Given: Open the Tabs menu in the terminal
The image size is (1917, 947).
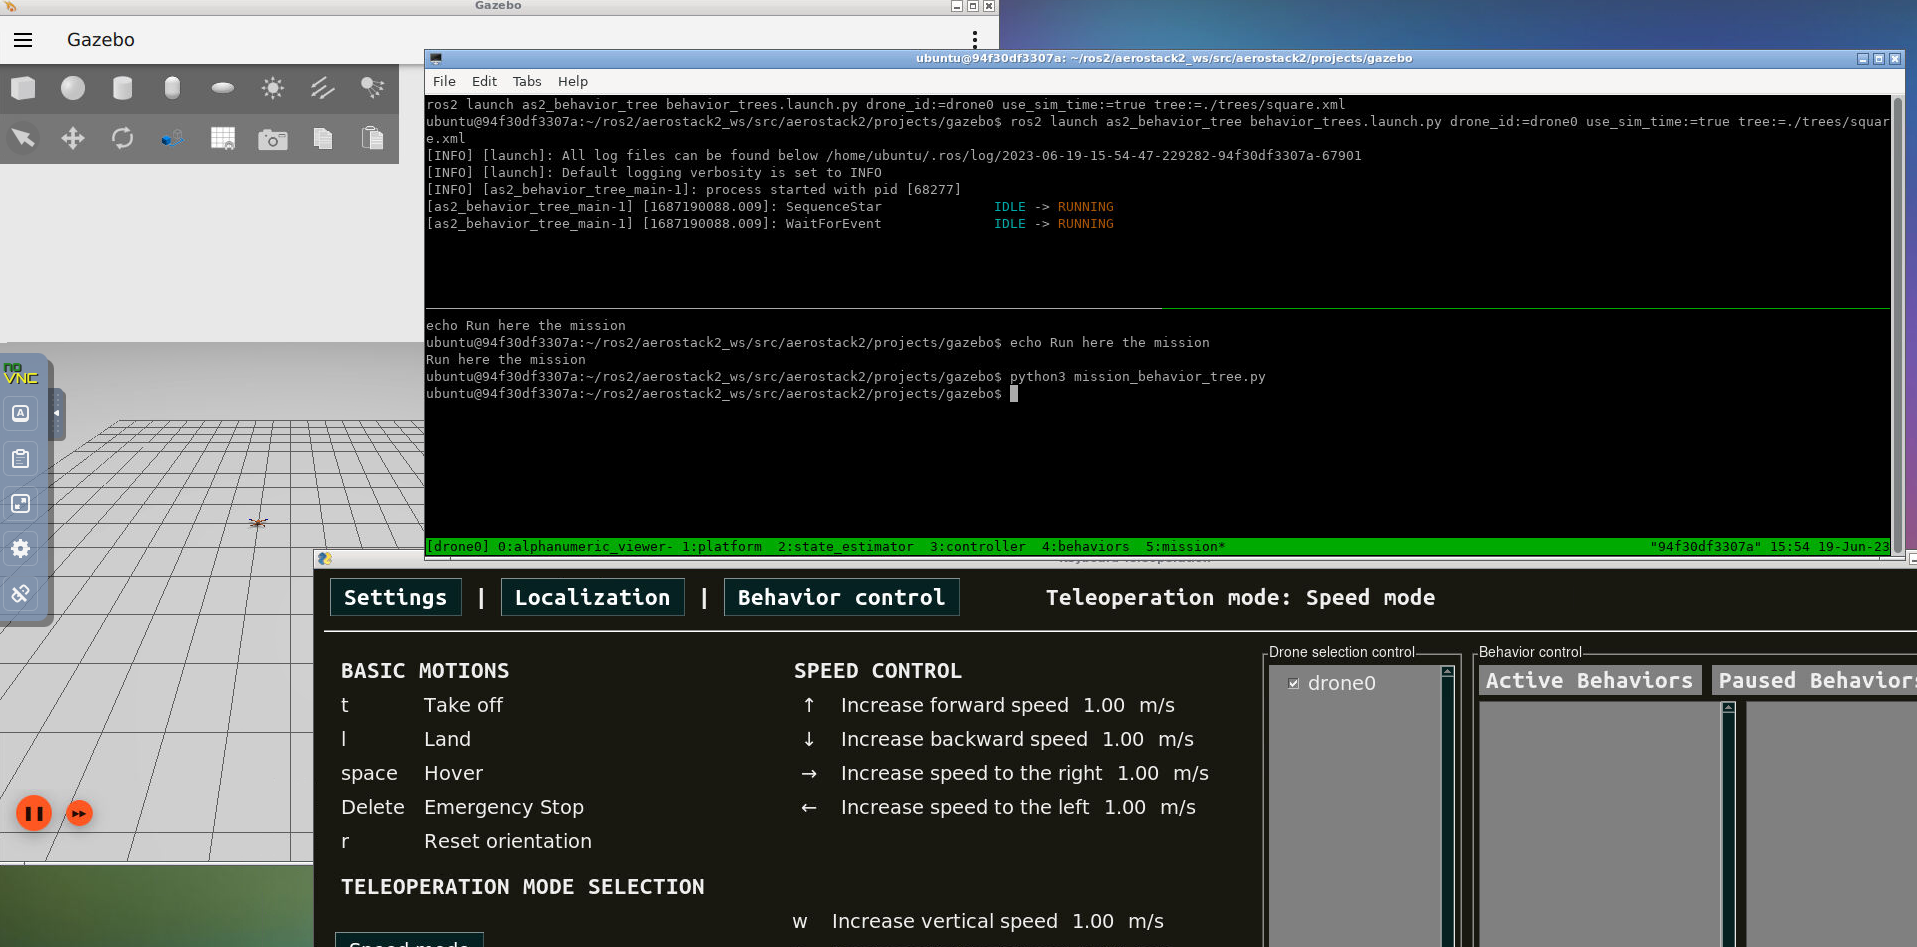Looking at the screenshot, I should (x=526, y=81).
